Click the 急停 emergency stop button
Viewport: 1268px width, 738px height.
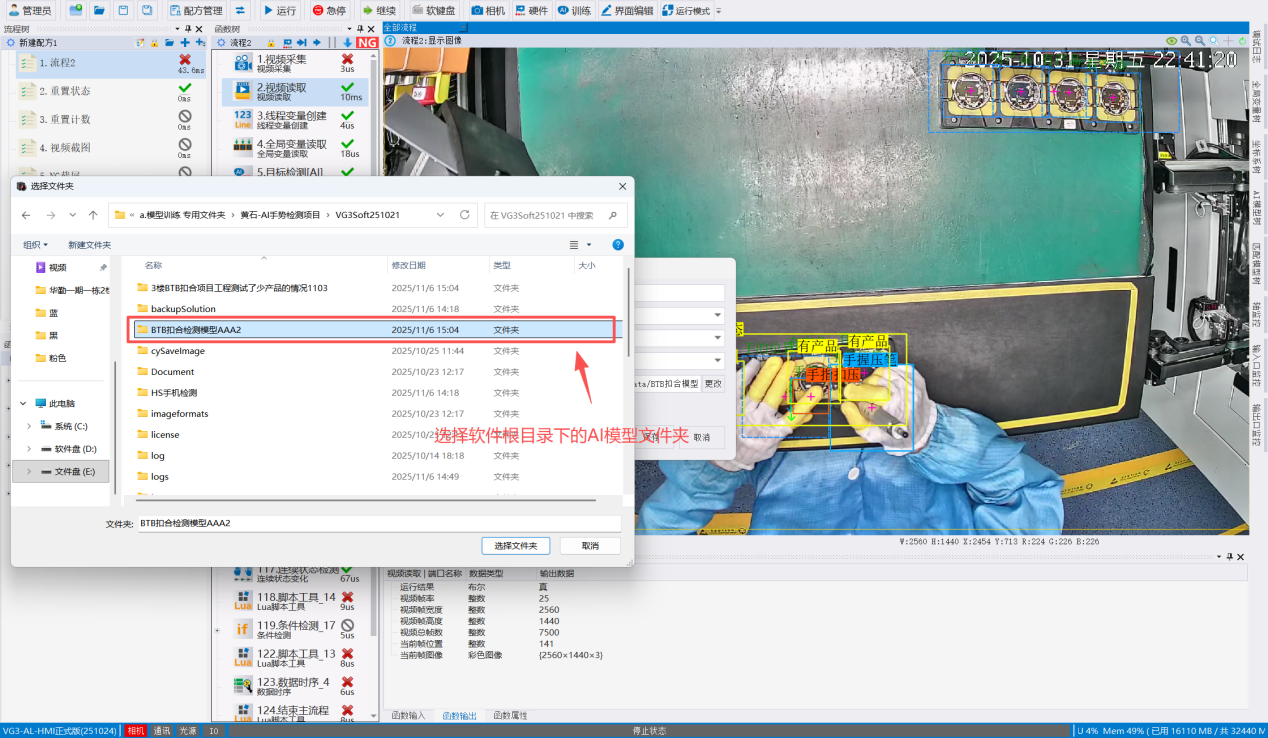(x=329, y=10)
